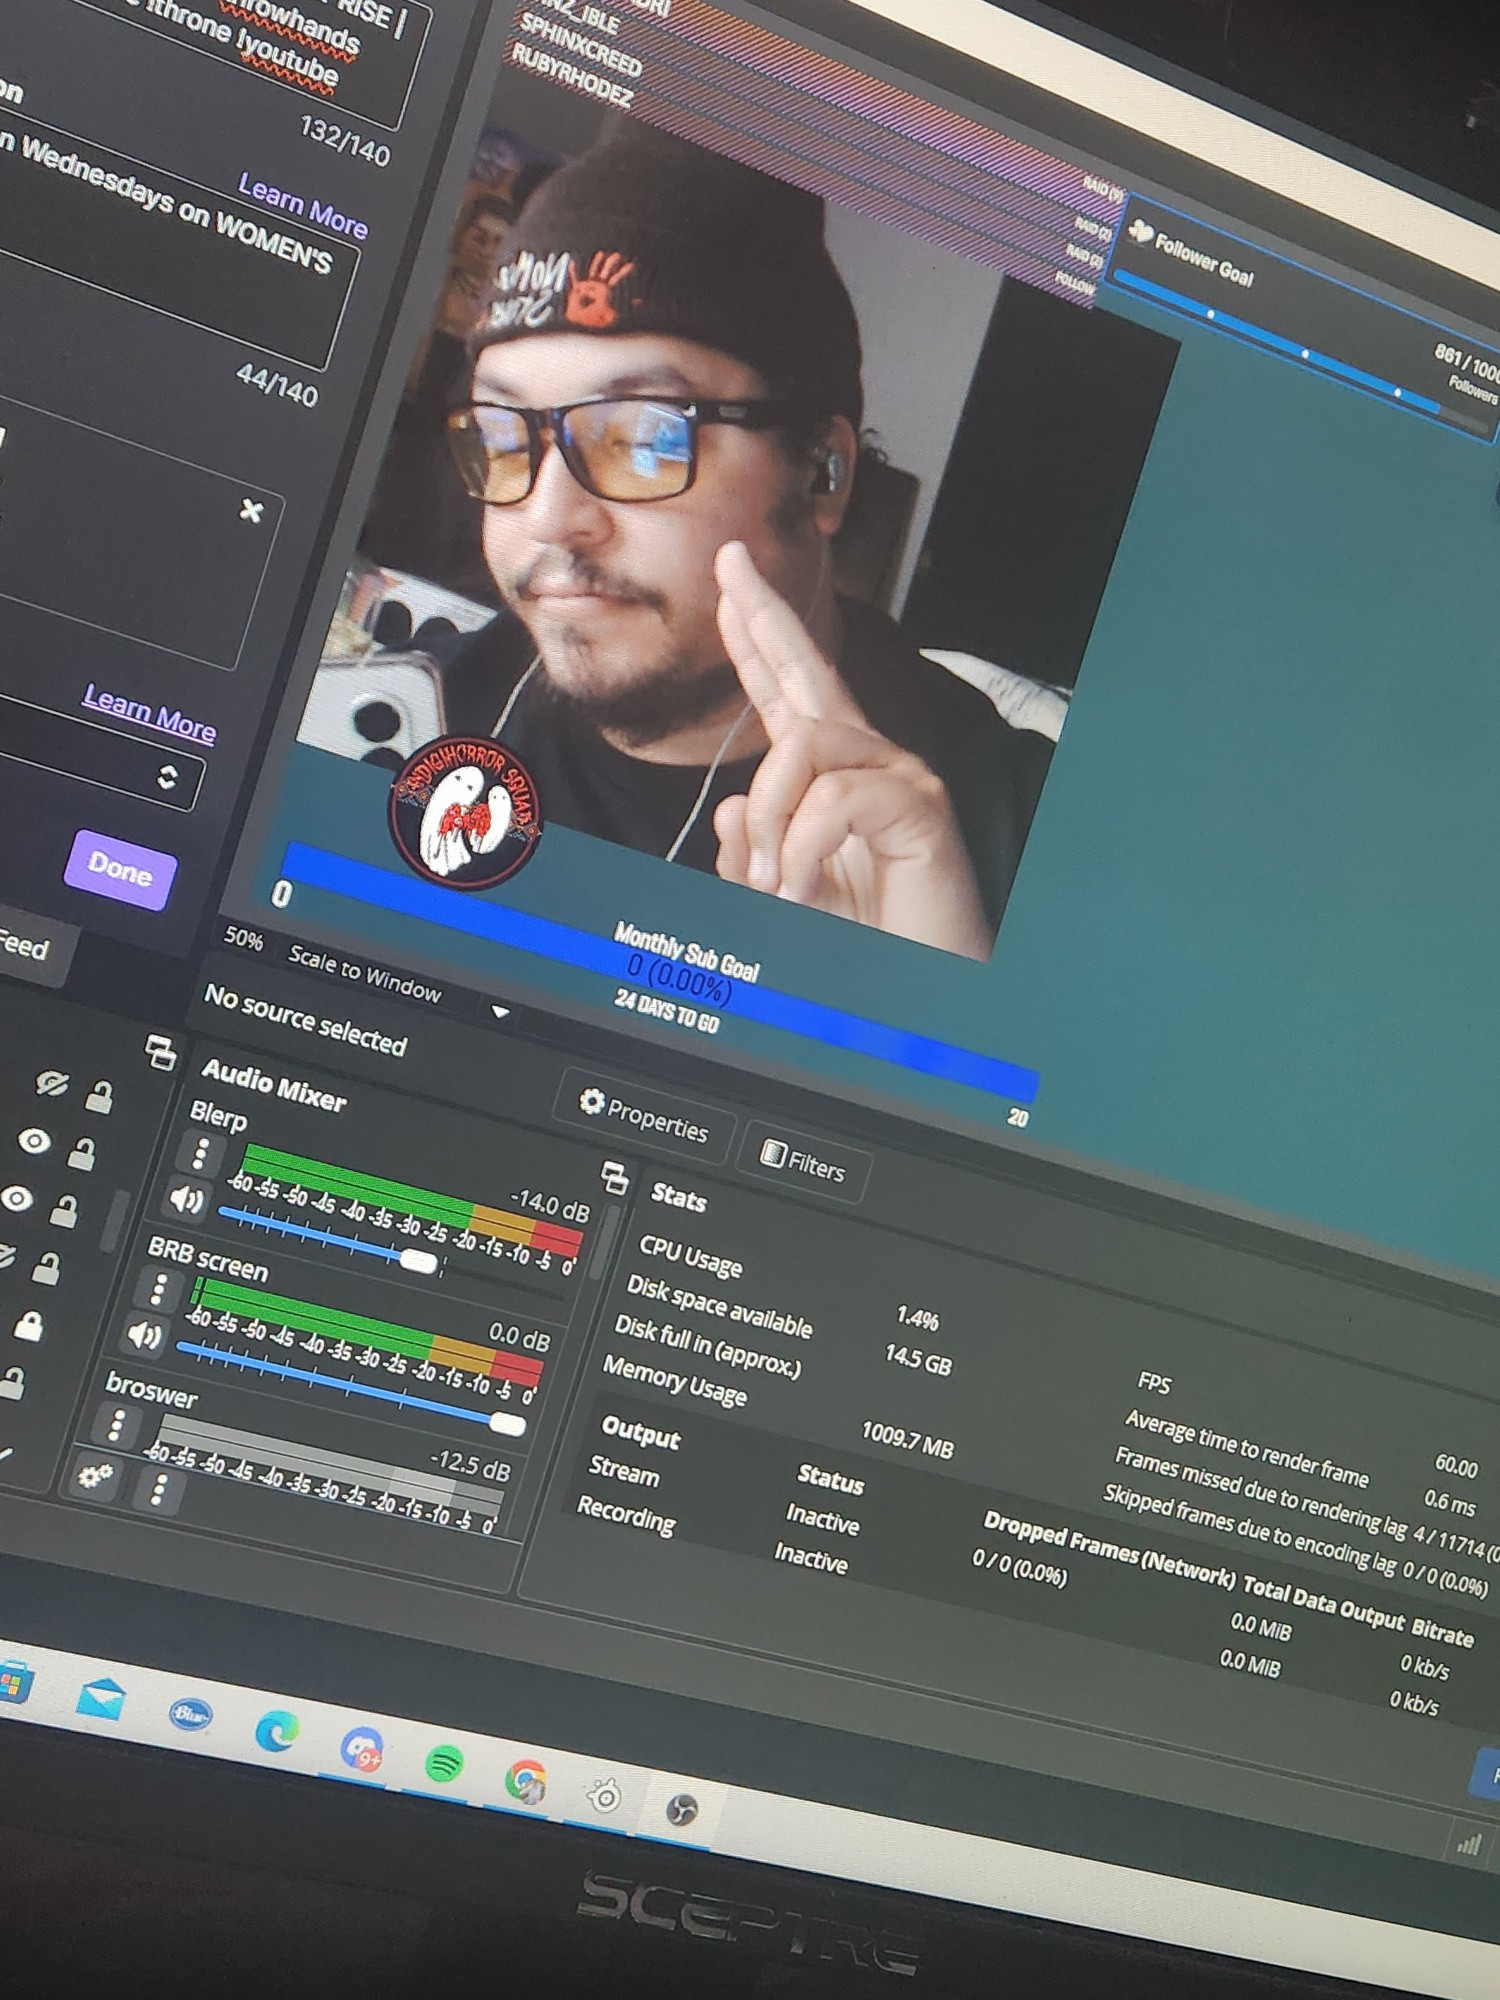Click the No source selected label
Screen dimensions: 1500x2000
click(x=305, y=1020)
